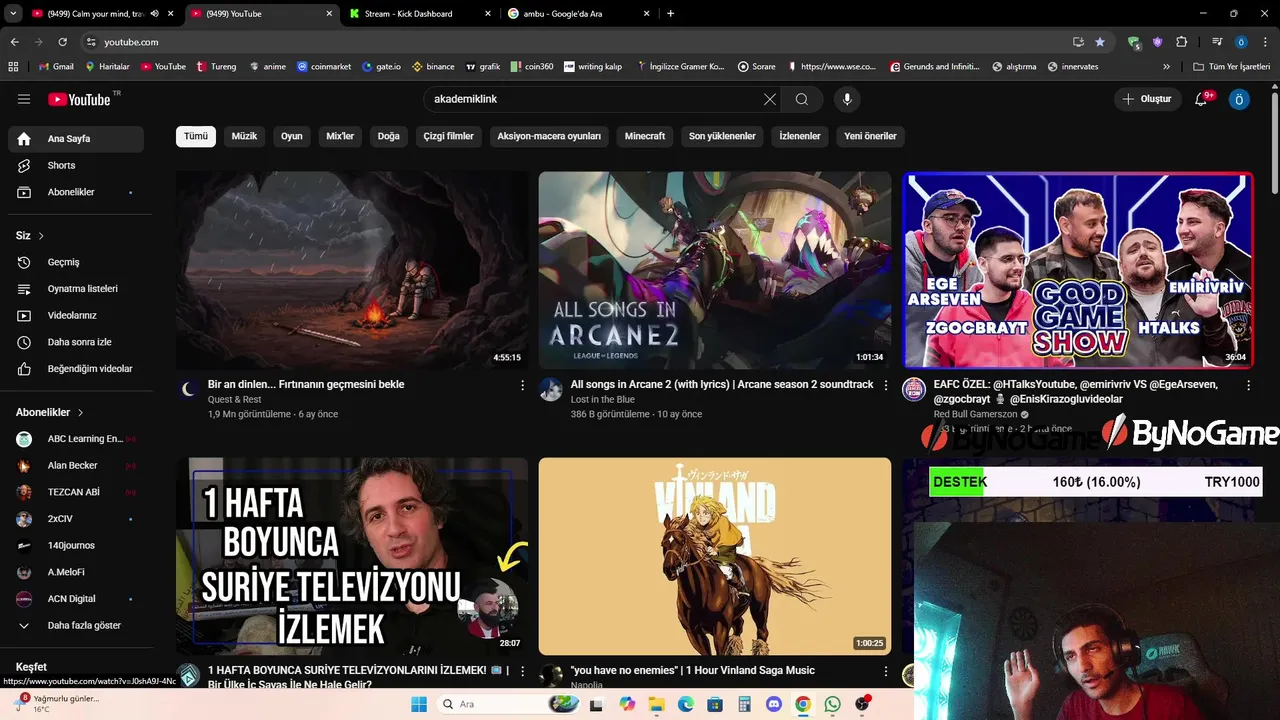Viewport: 1280px width, 720px height.
Task: Select the Çizgi filmler chip
Action: (448, 136)
